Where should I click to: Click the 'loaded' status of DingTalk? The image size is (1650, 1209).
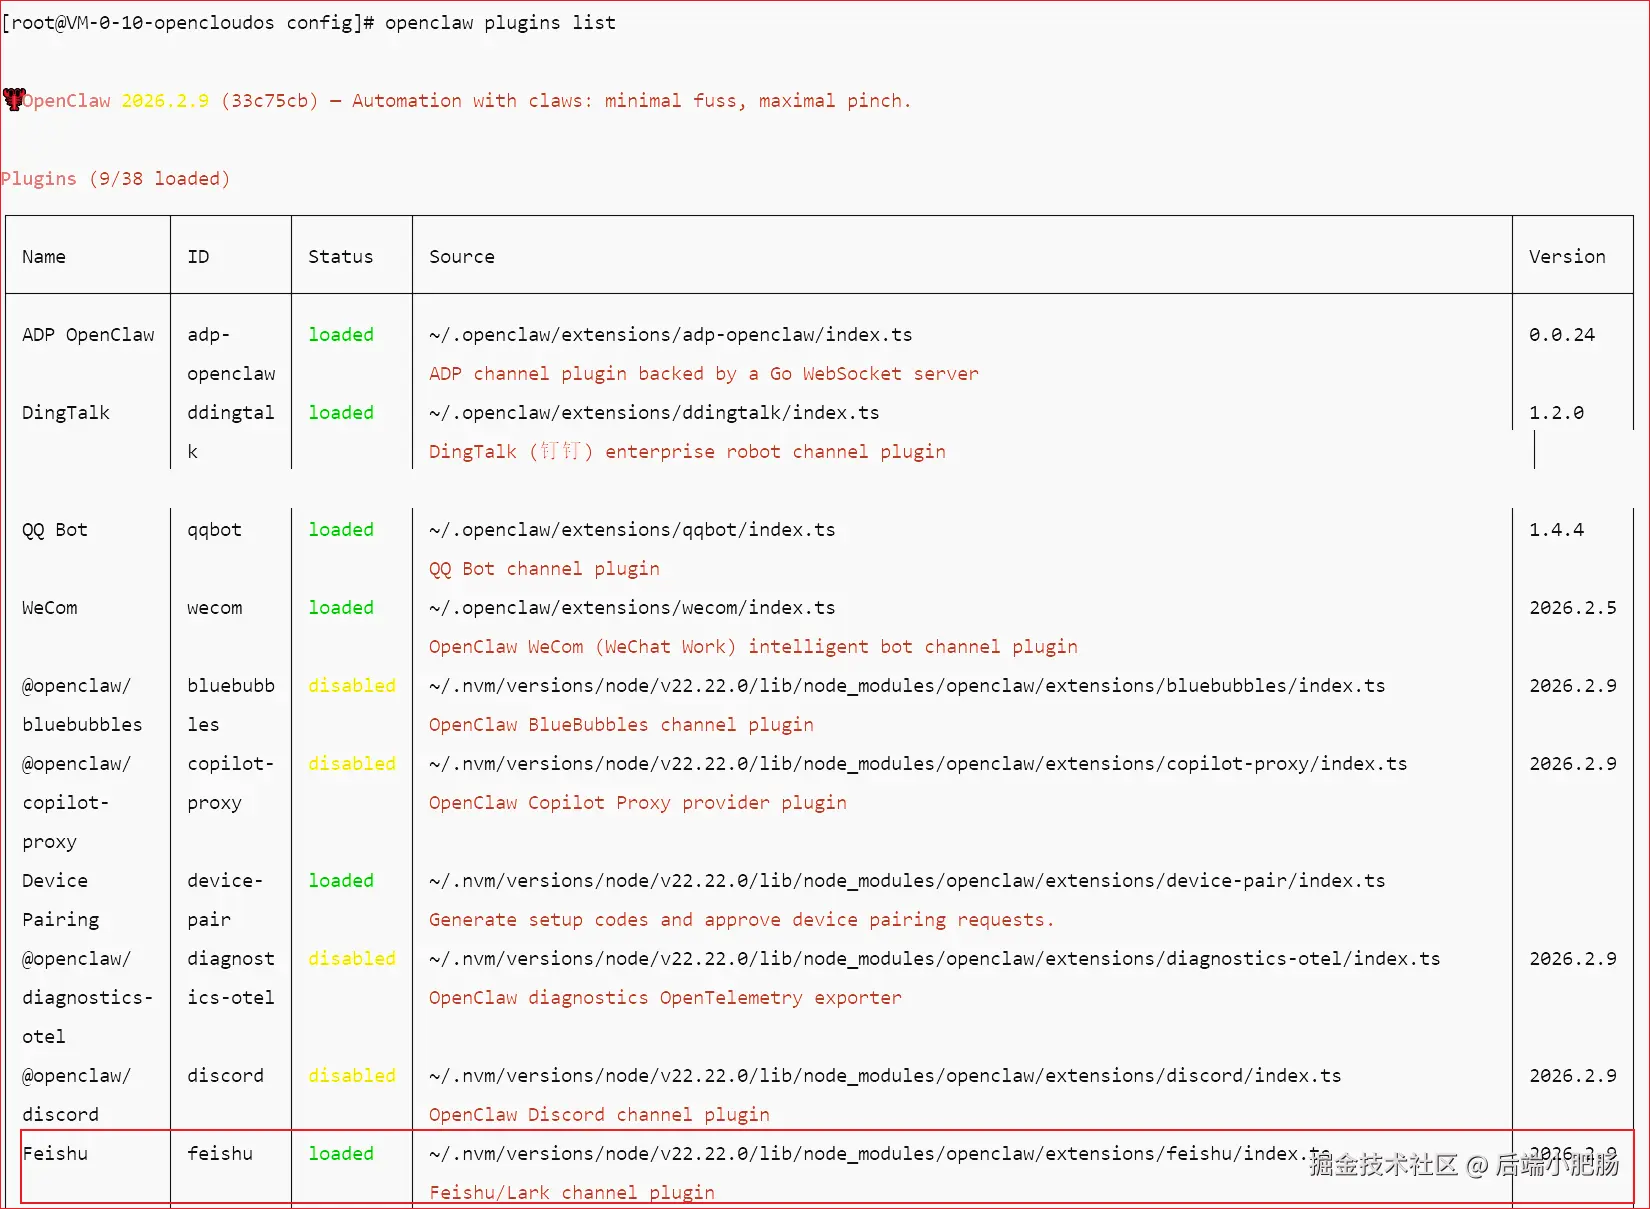(341, 413)
